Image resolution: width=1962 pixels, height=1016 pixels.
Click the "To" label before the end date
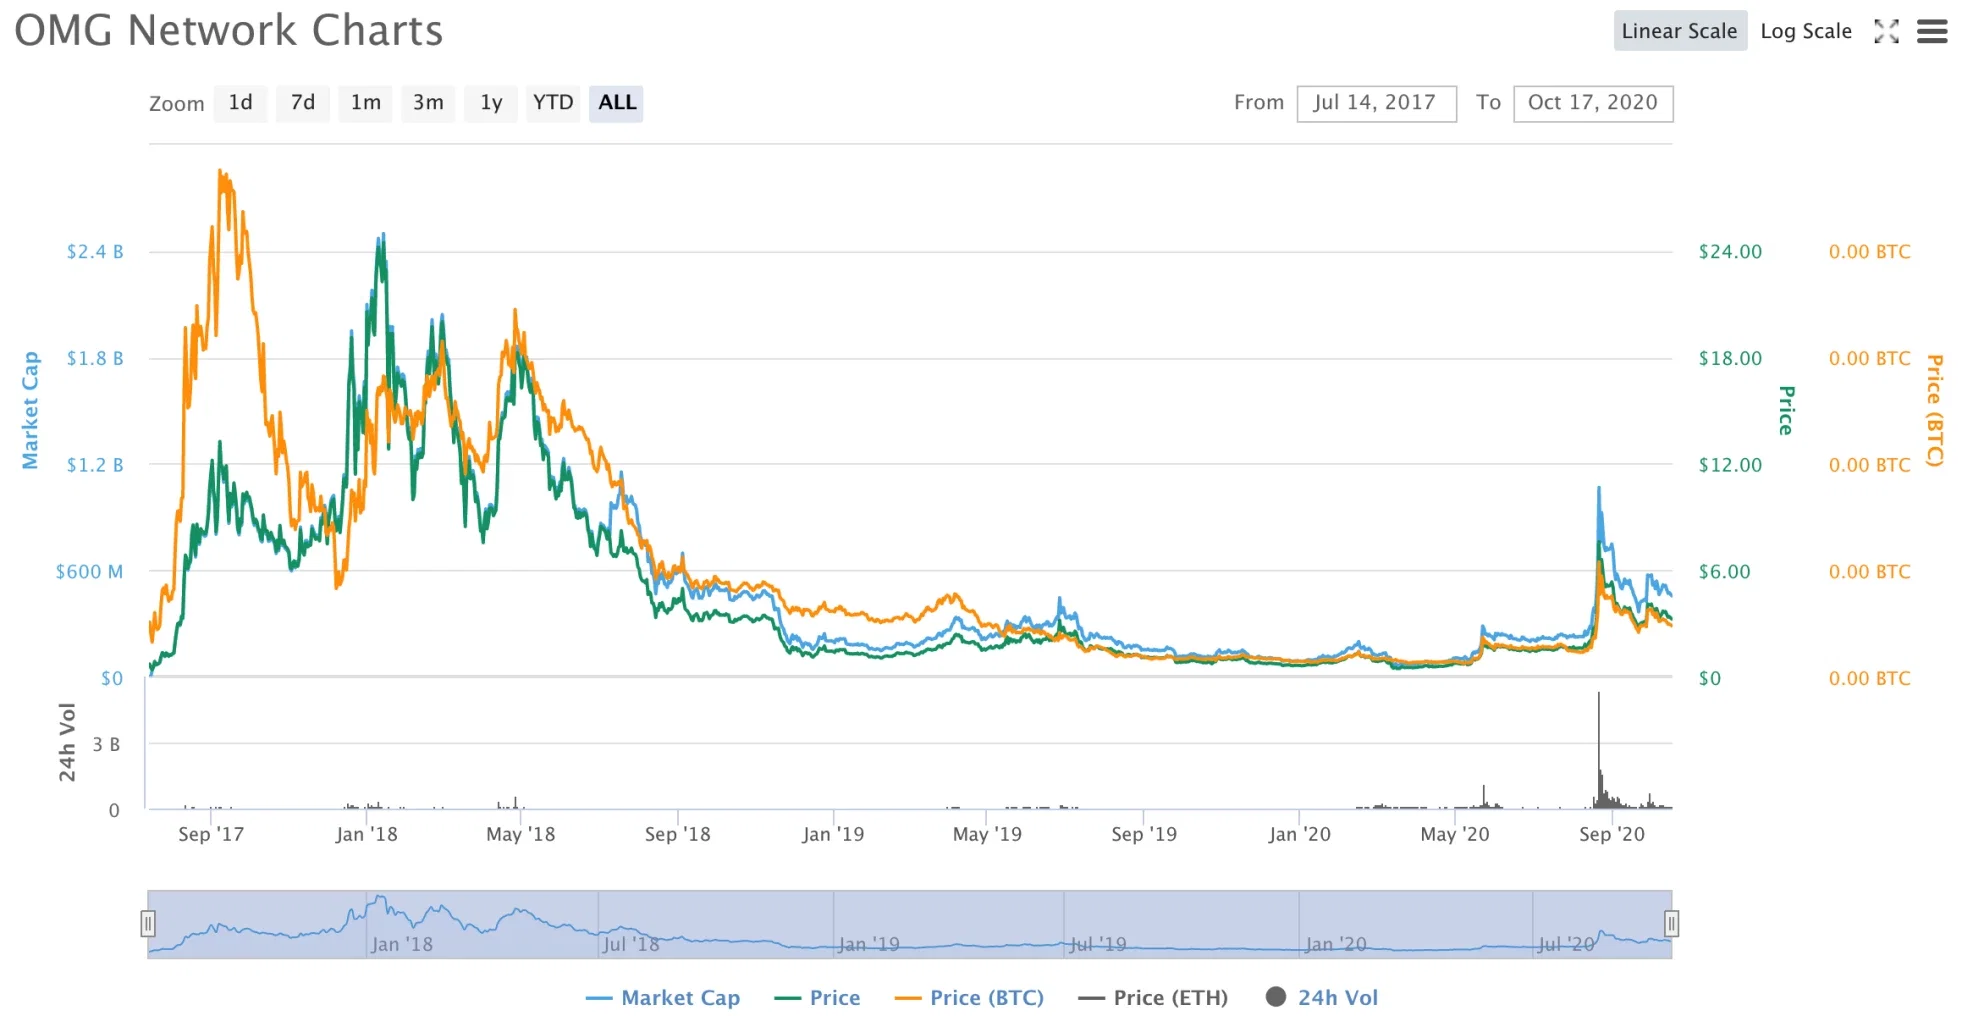click(x=1488, y=103)
